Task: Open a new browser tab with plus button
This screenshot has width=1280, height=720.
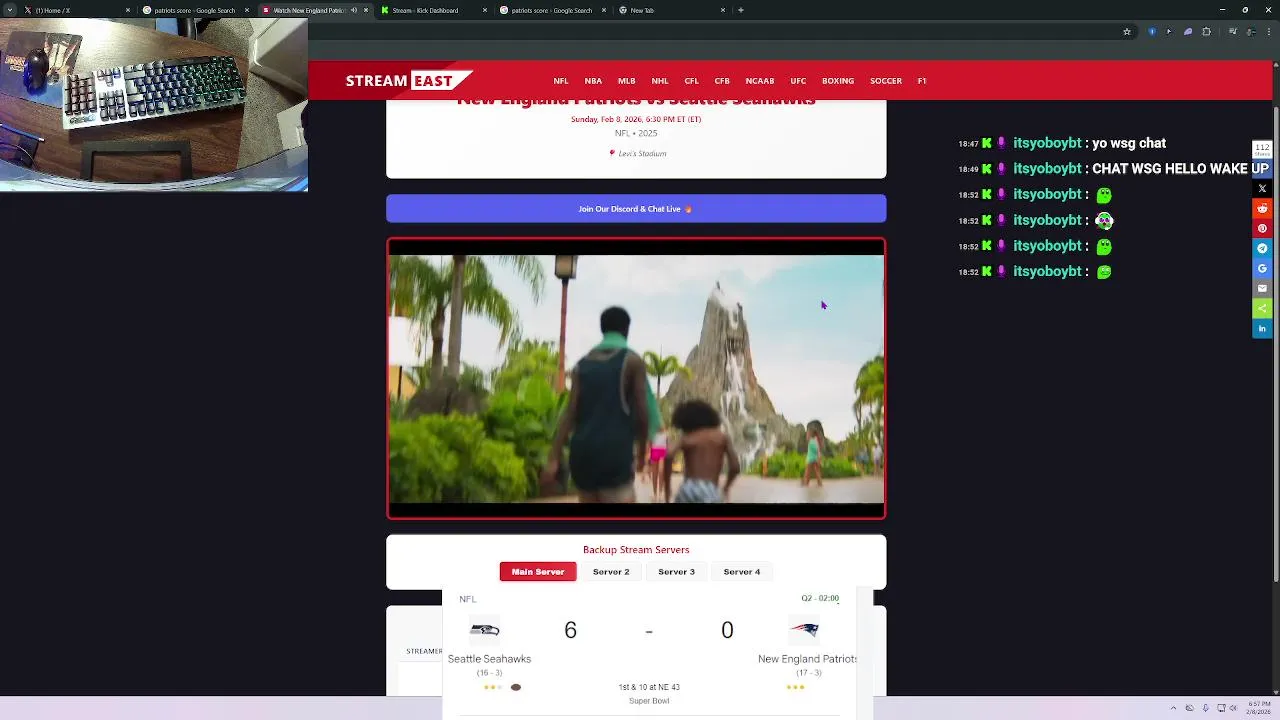Action: tap(740, 10)
